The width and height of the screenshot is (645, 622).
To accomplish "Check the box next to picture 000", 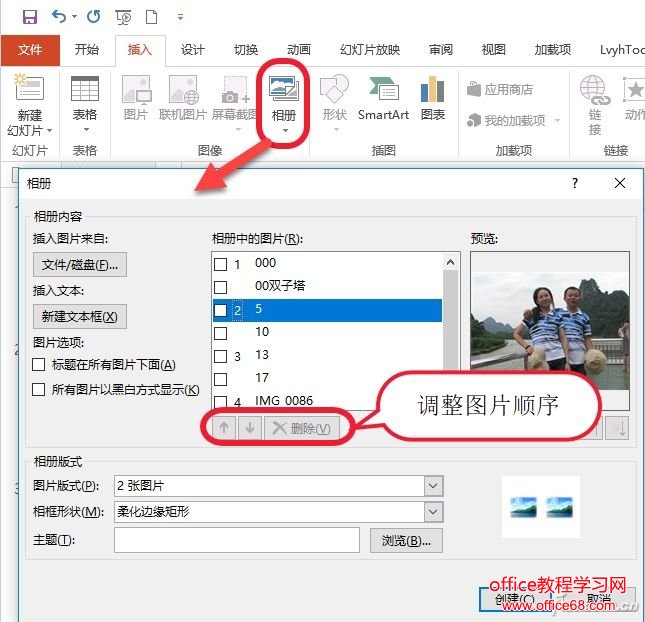I will tap(220, 264).
